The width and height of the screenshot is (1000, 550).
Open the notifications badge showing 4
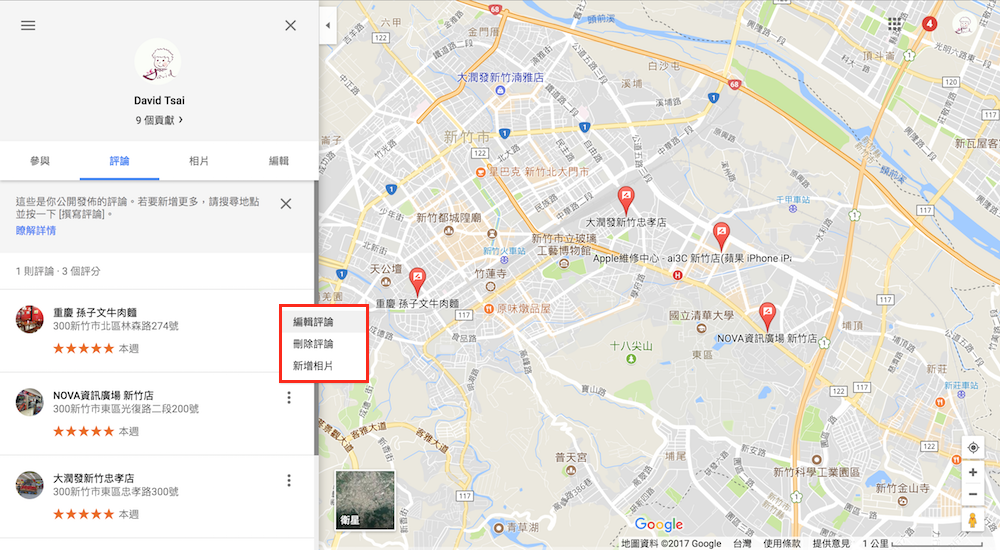pos(929,24)
